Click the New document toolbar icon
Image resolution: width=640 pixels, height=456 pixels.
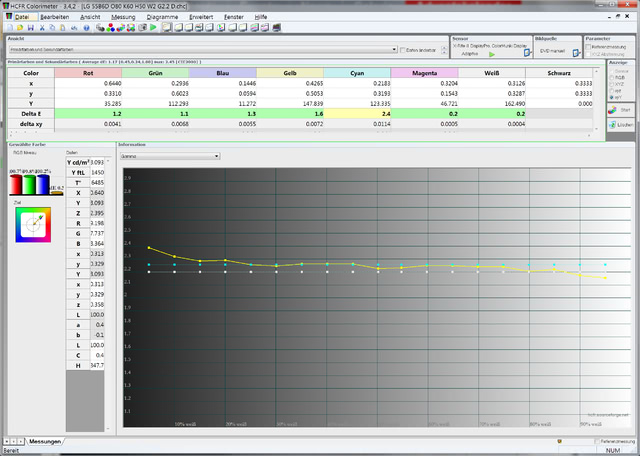pos(9,28)
